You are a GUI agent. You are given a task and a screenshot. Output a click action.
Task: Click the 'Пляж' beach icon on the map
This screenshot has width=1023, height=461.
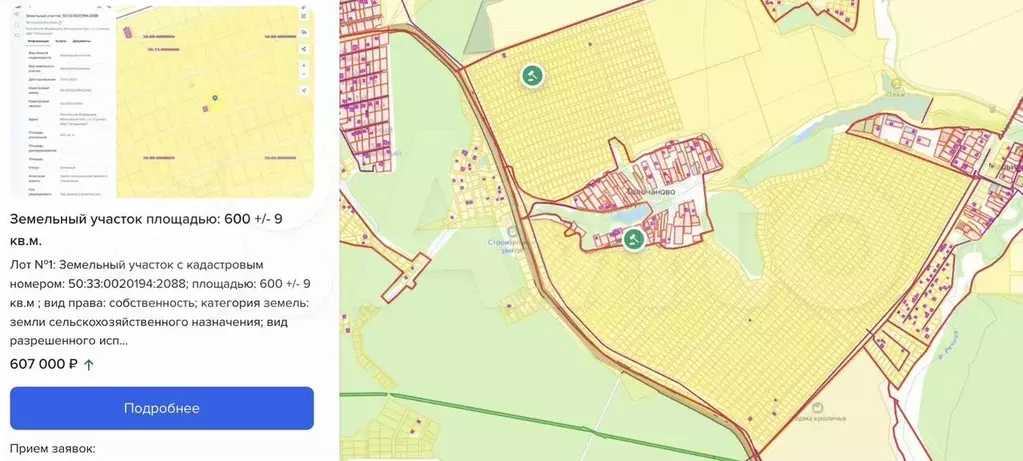pos(896,83)
